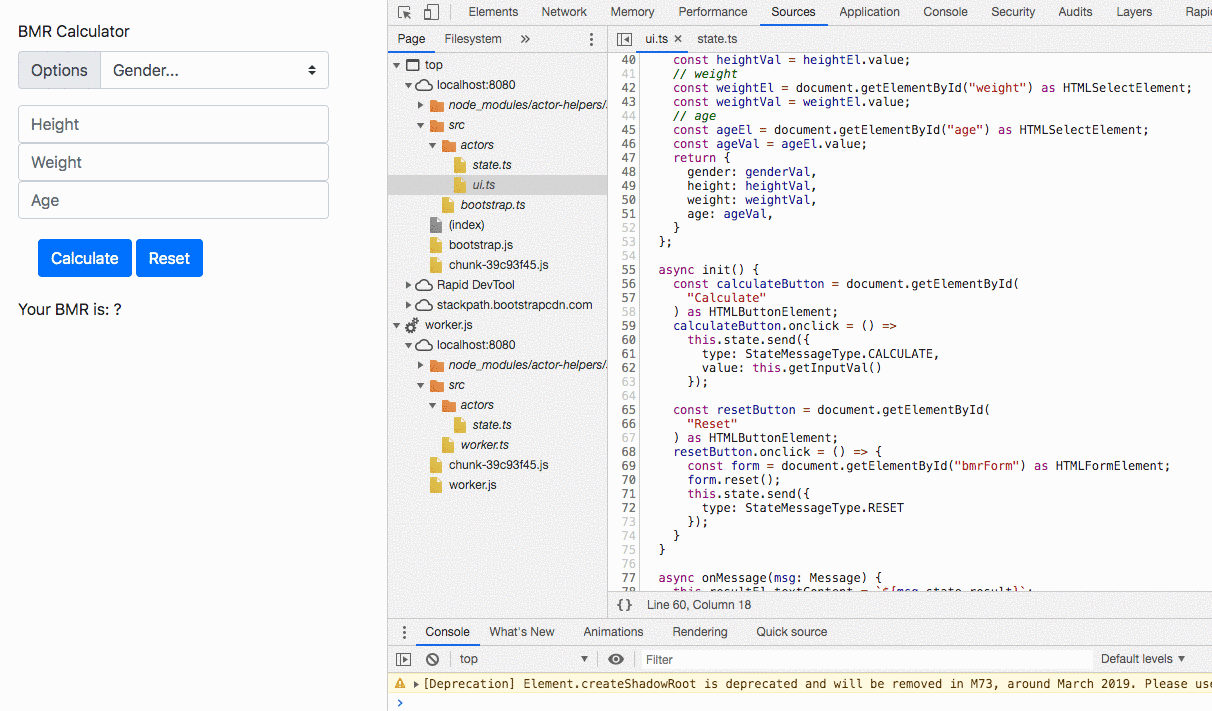Close the ui.ts editor tab

[678, 39]
